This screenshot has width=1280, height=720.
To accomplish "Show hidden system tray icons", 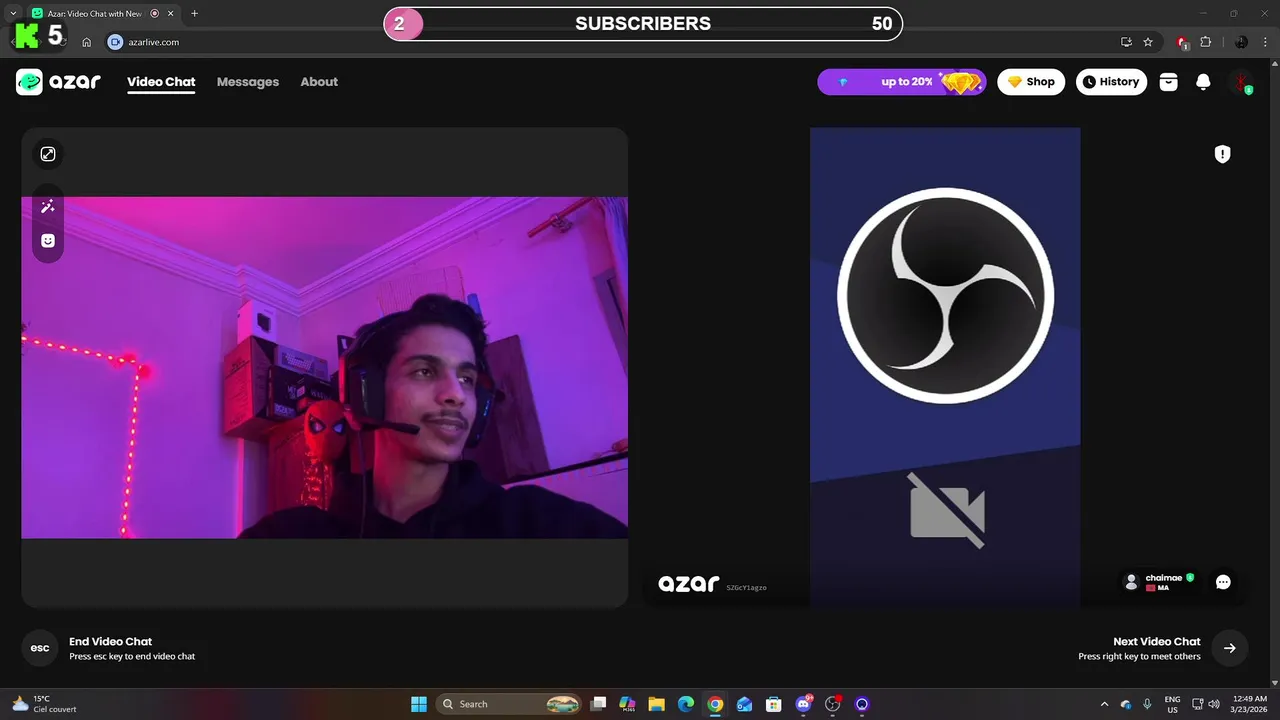I will [x=1104, y=704].
